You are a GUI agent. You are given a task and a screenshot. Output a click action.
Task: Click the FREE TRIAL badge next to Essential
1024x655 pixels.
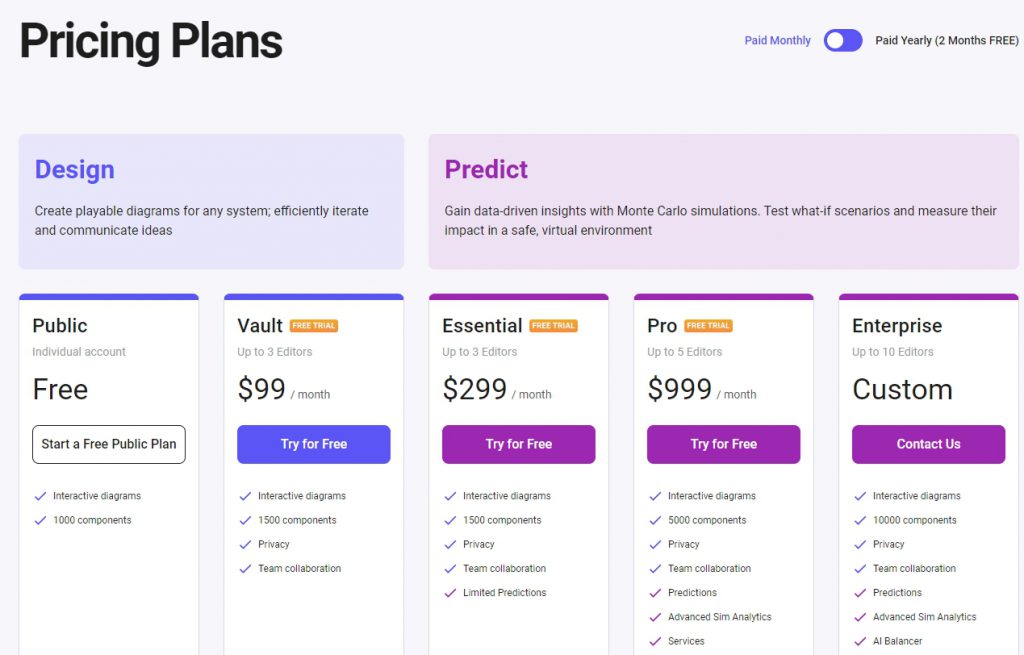(553, 325)
